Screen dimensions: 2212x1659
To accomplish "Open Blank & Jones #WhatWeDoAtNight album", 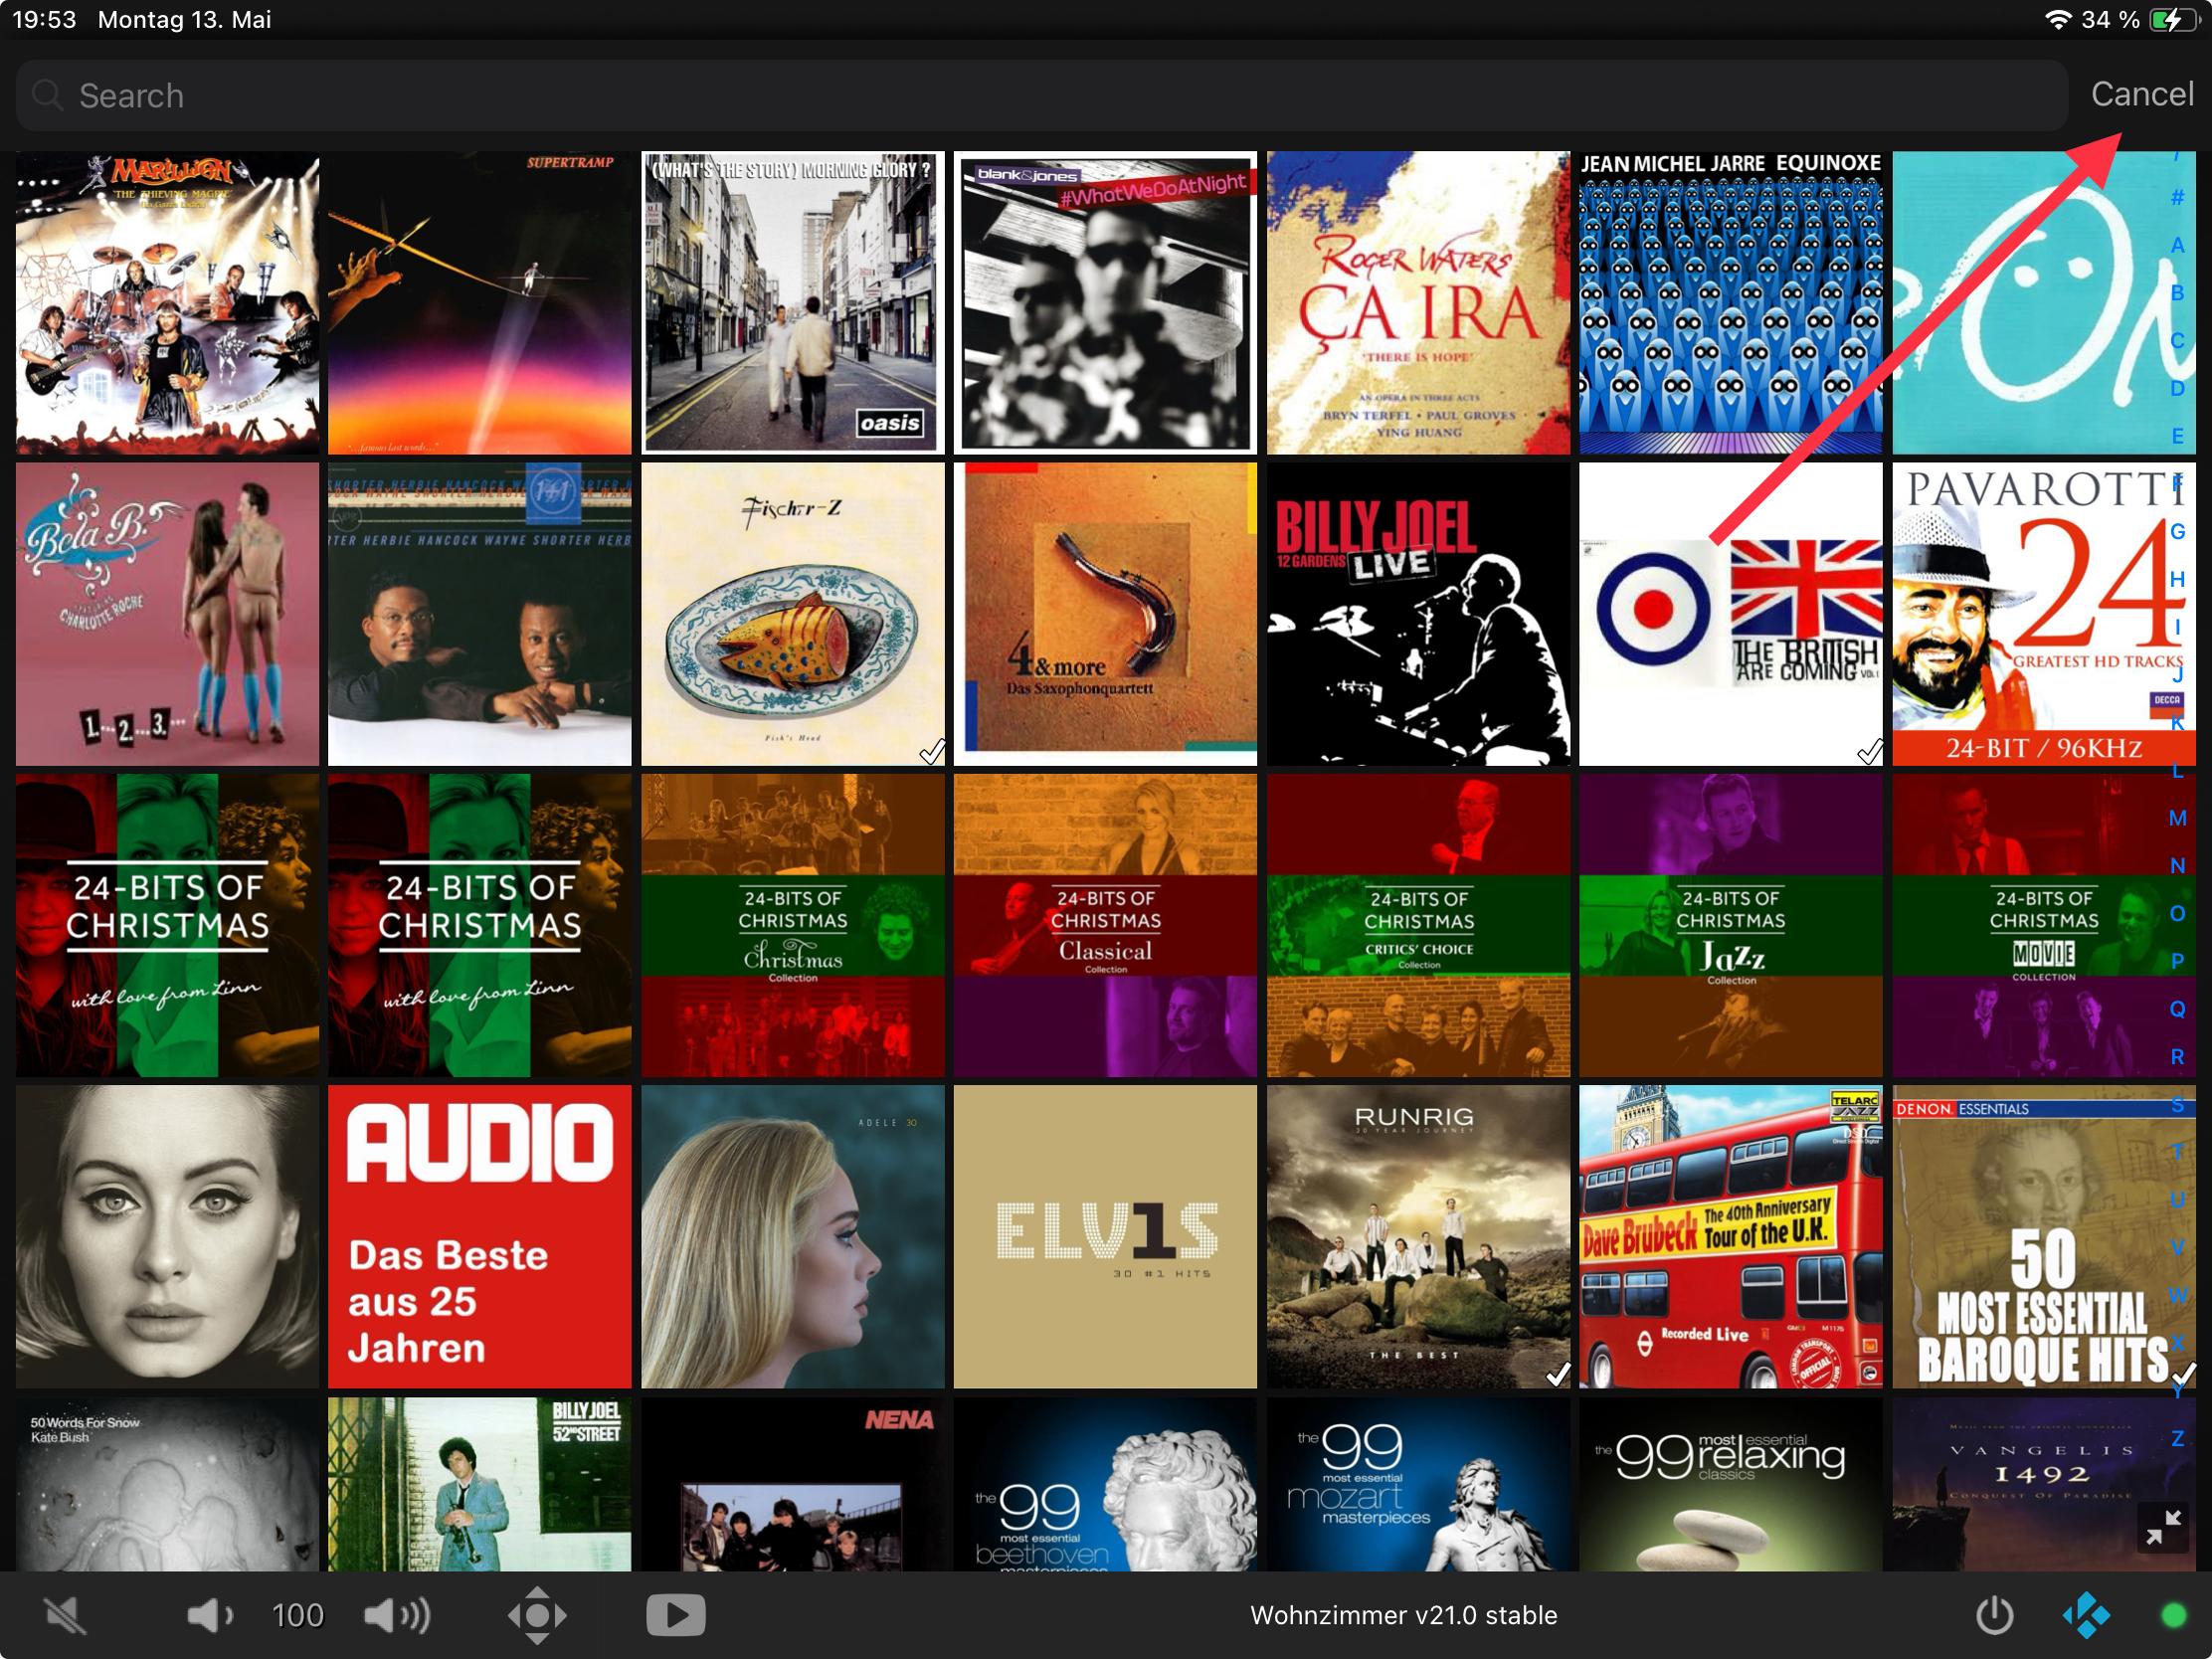I will click(1105, 303).
